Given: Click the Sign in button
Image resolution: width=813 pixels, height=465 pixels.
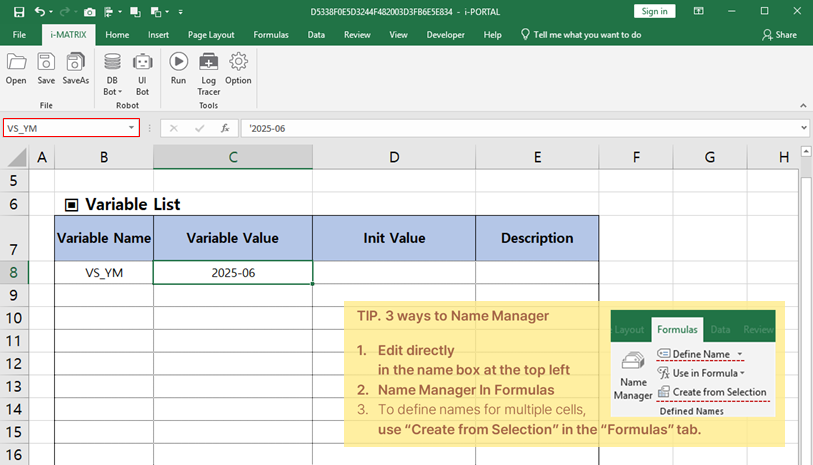Looking at the screenshot, I should 654,11.
